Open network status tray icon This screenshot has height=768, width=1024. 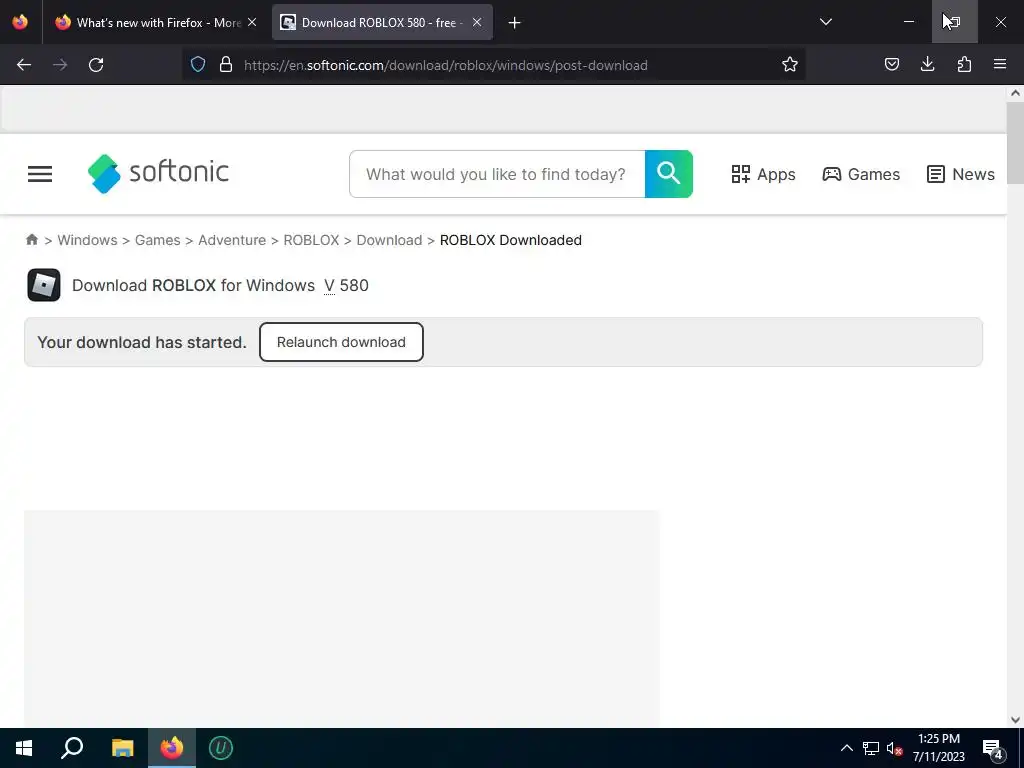click(871, 748)
